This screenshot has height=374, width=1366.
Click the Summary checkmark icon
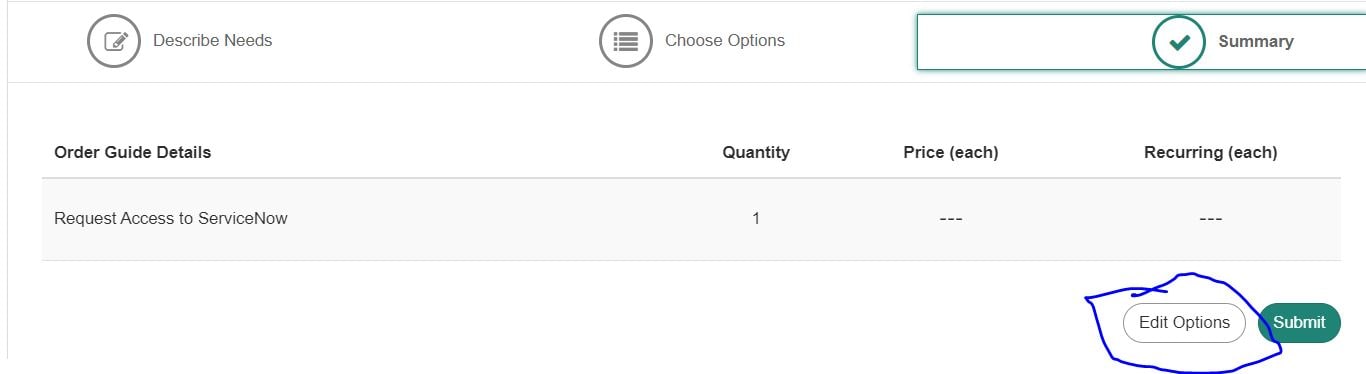(1179, 42)
